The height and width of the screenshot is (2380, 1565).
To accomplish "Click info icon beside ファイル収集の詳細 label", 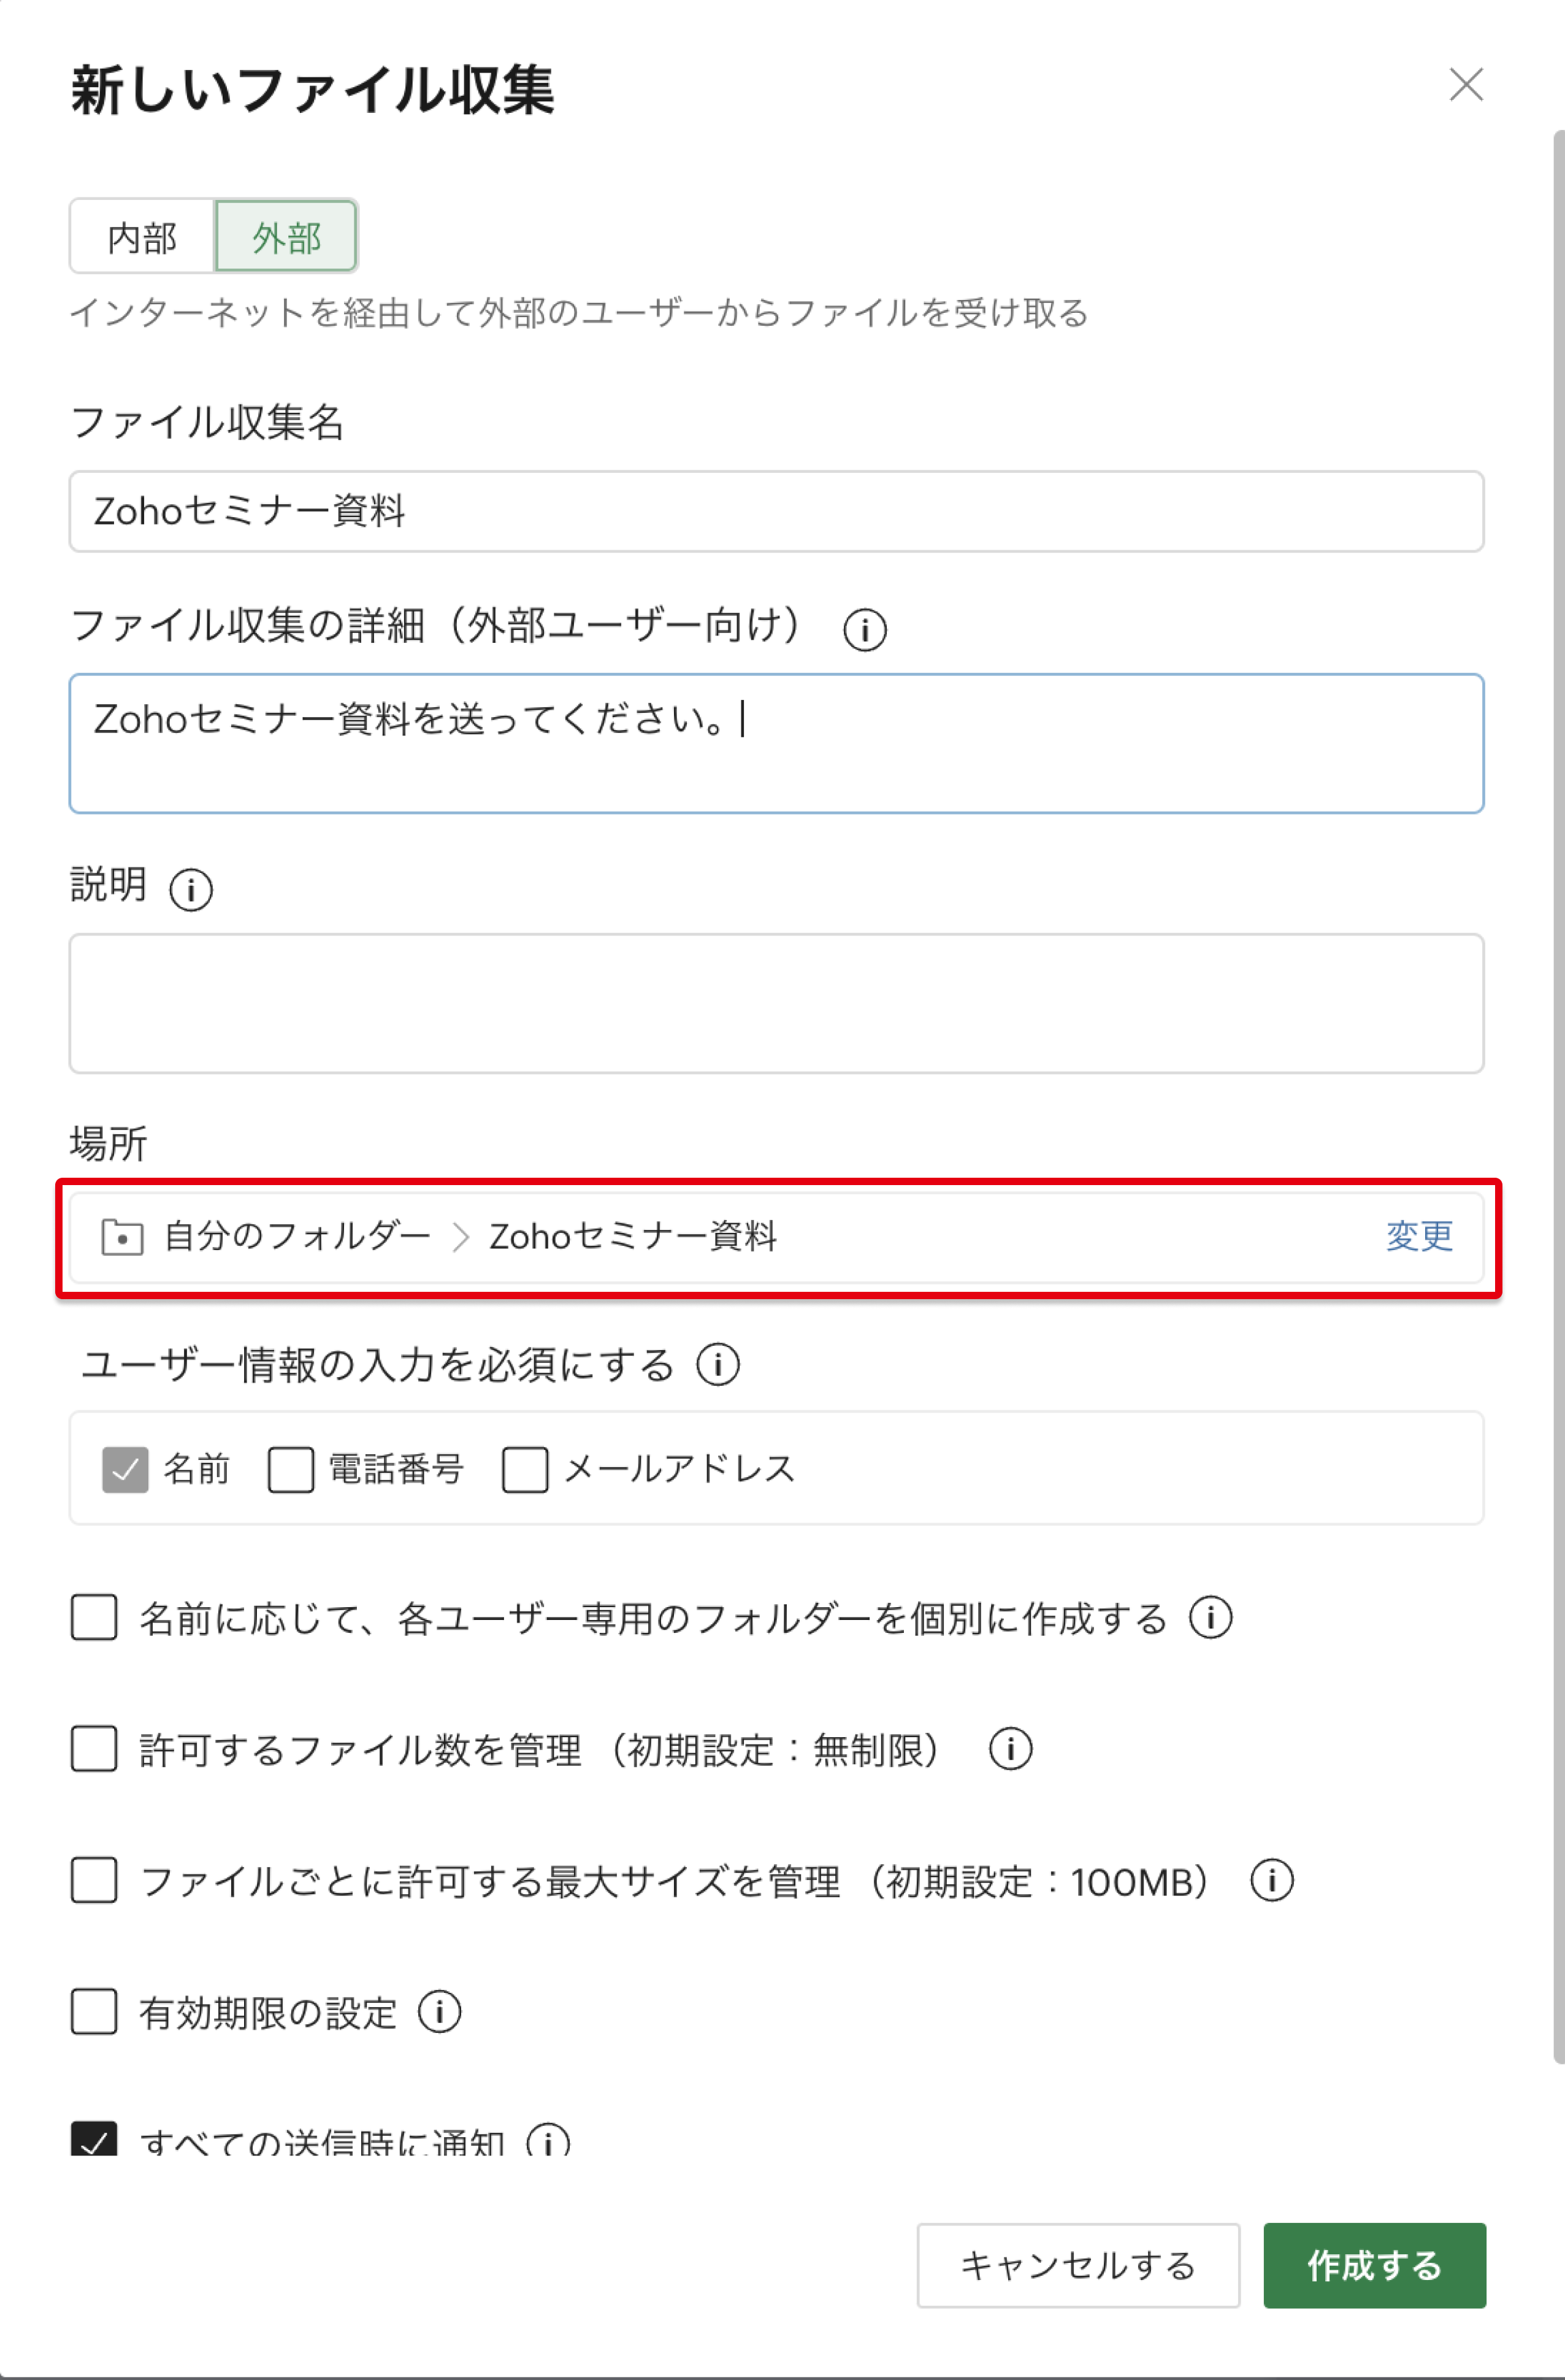I will (x=864, y=630).
